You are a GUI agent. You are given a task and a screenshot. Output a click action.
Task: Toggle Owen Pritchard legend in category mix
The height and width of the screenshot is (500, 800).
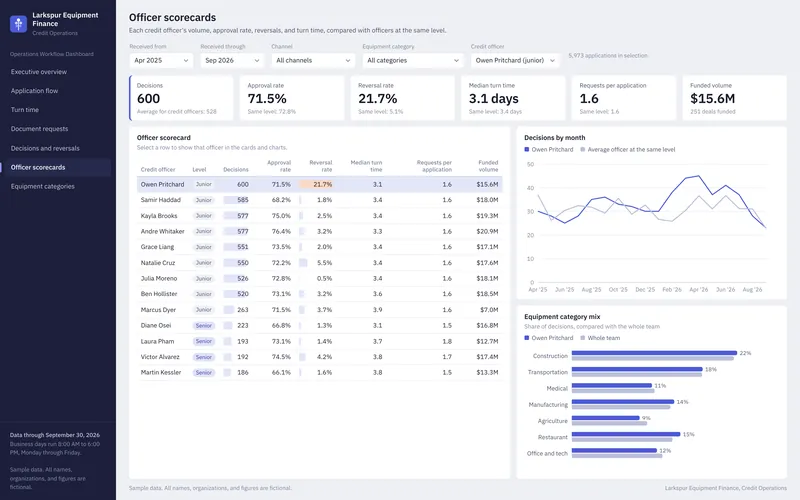click(548, 338)
